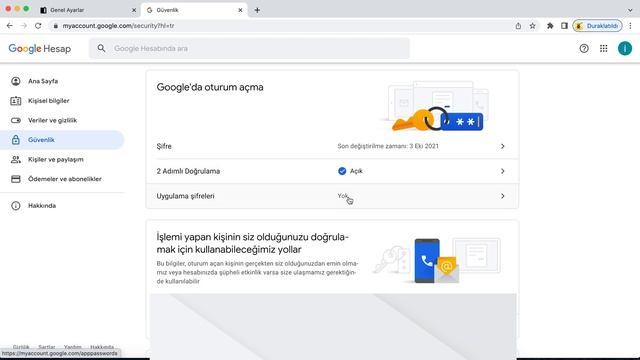The height and width of the screenshot is (360, 640).
Task: Click the lock icon in address bar
Action: pyautogui.click(x=56, y=26)
